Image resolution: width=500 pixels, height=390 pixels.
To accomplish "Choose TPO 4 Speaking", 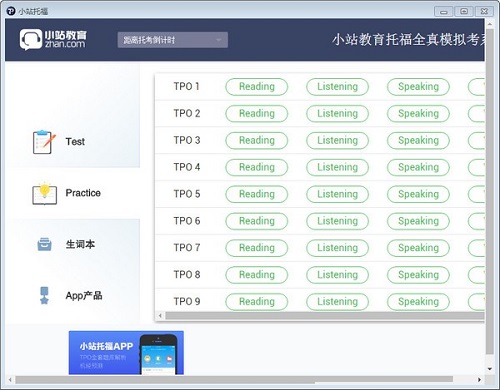I will click(418, 167).
